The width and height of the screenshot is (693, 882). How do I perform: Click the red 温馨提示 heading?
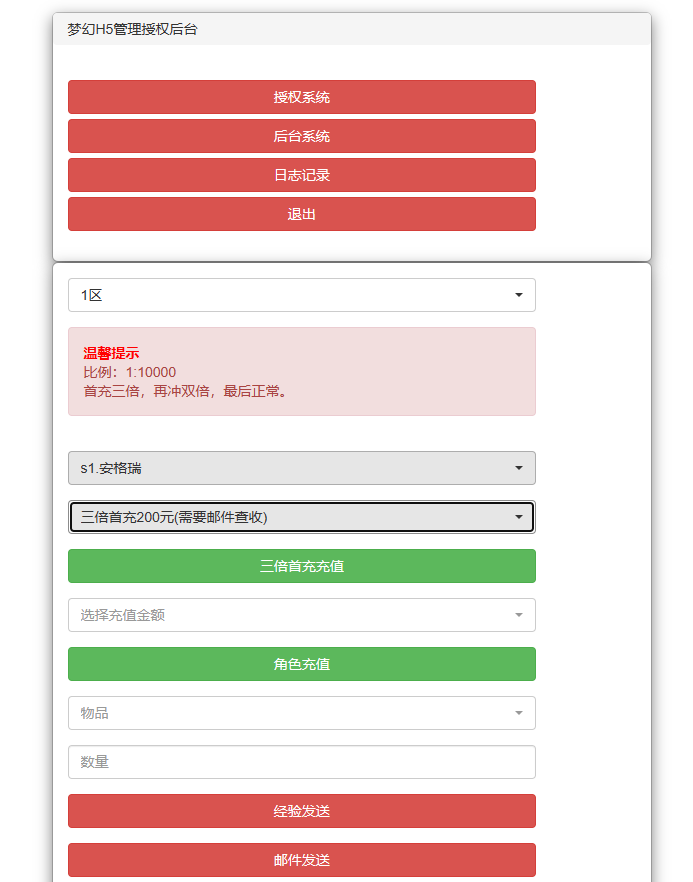pyautogui.click(x=111, y=353)
